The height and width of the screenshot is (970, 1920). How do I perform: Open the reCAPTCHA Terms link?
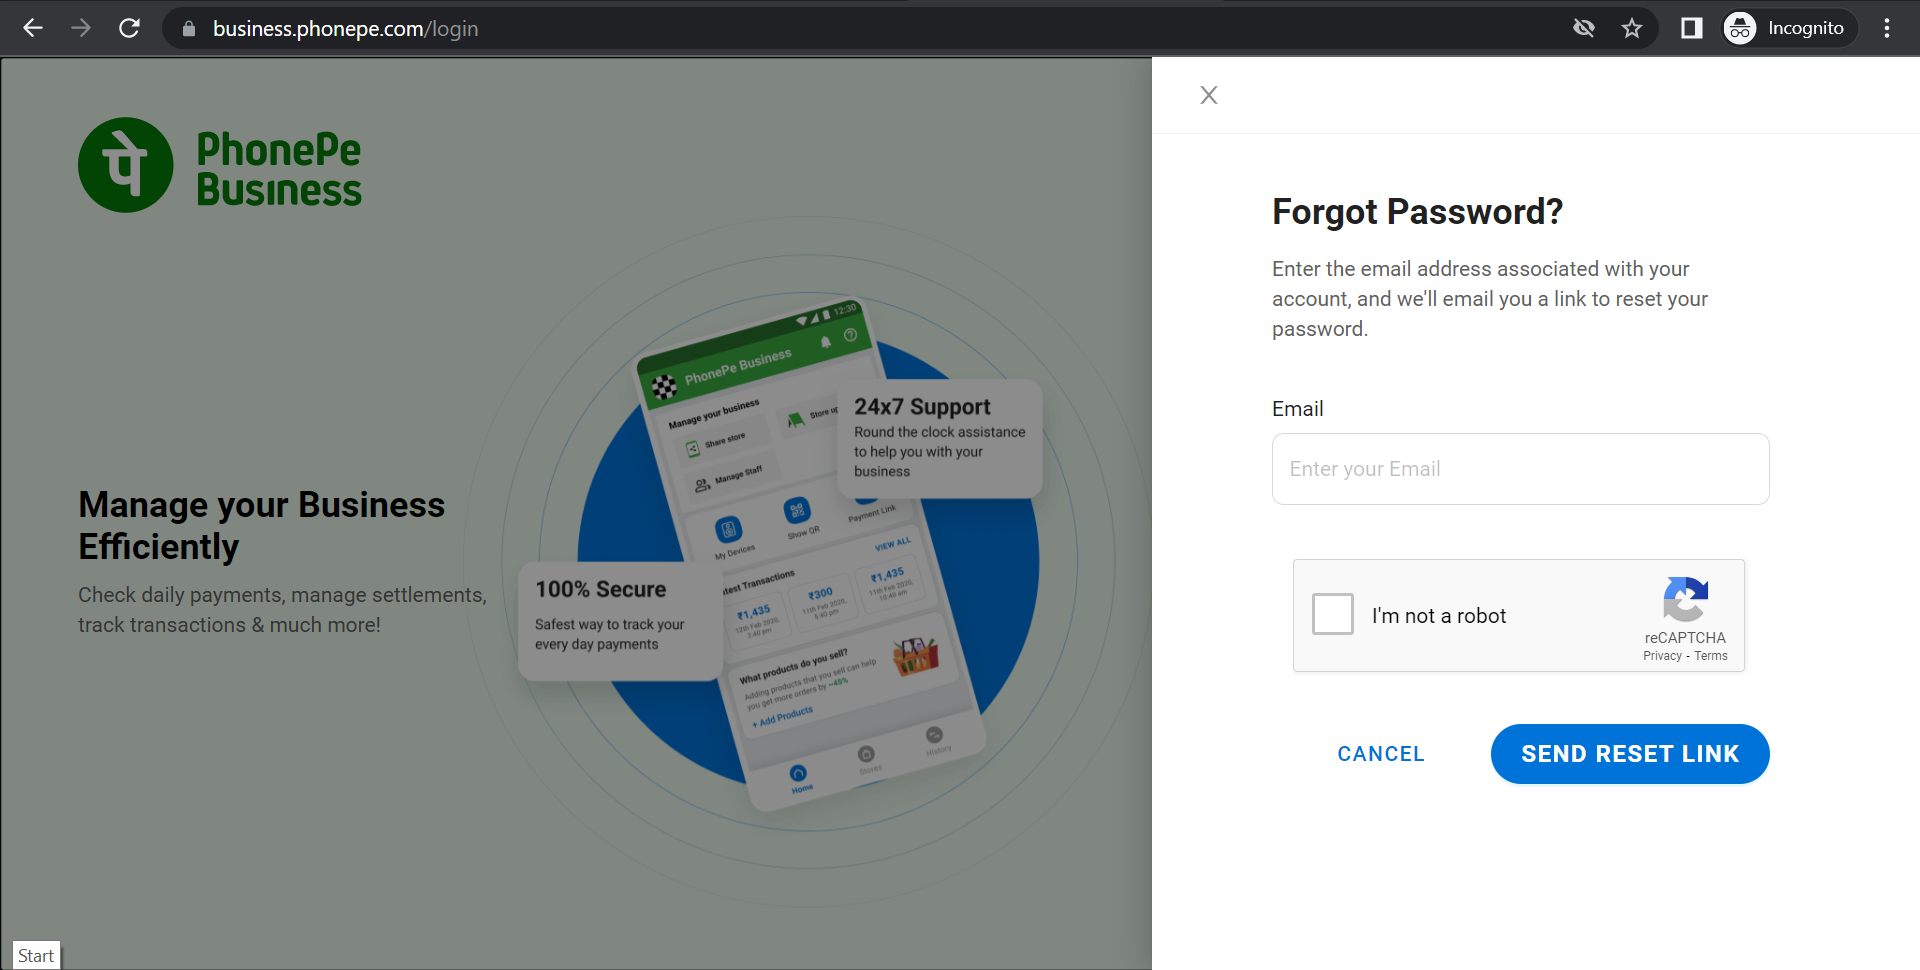click(x=1711, y=656)
